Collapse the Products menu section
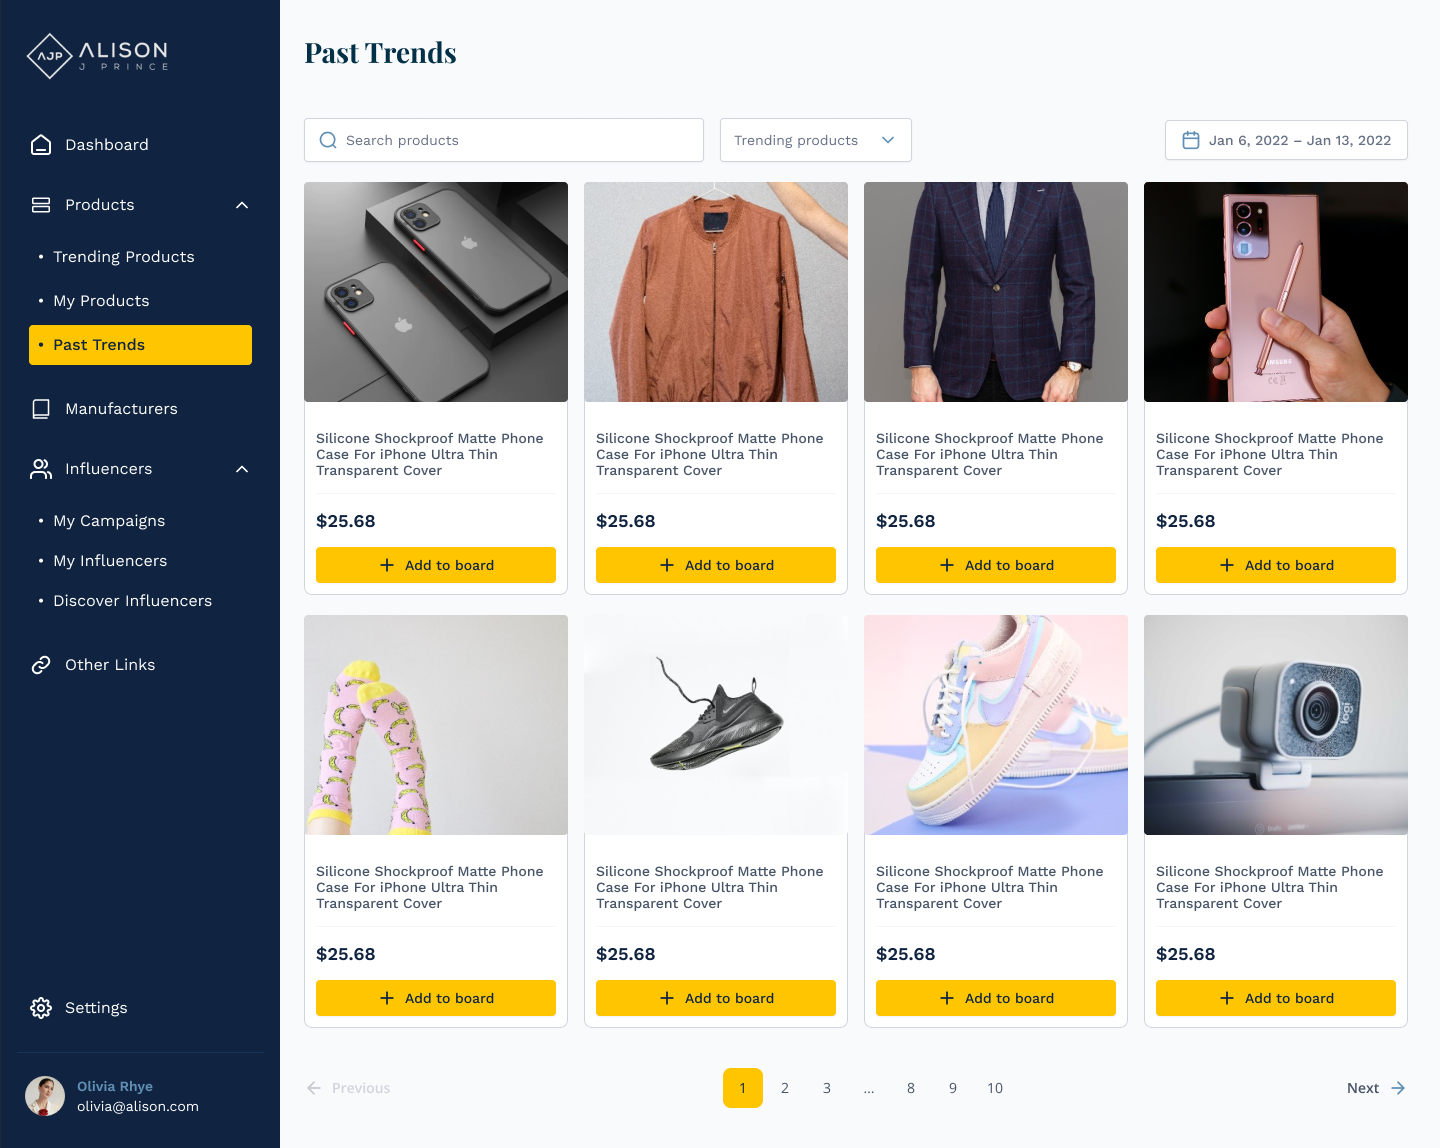The height and width of the screenshot is (1148, 1440). pos(242,205)
